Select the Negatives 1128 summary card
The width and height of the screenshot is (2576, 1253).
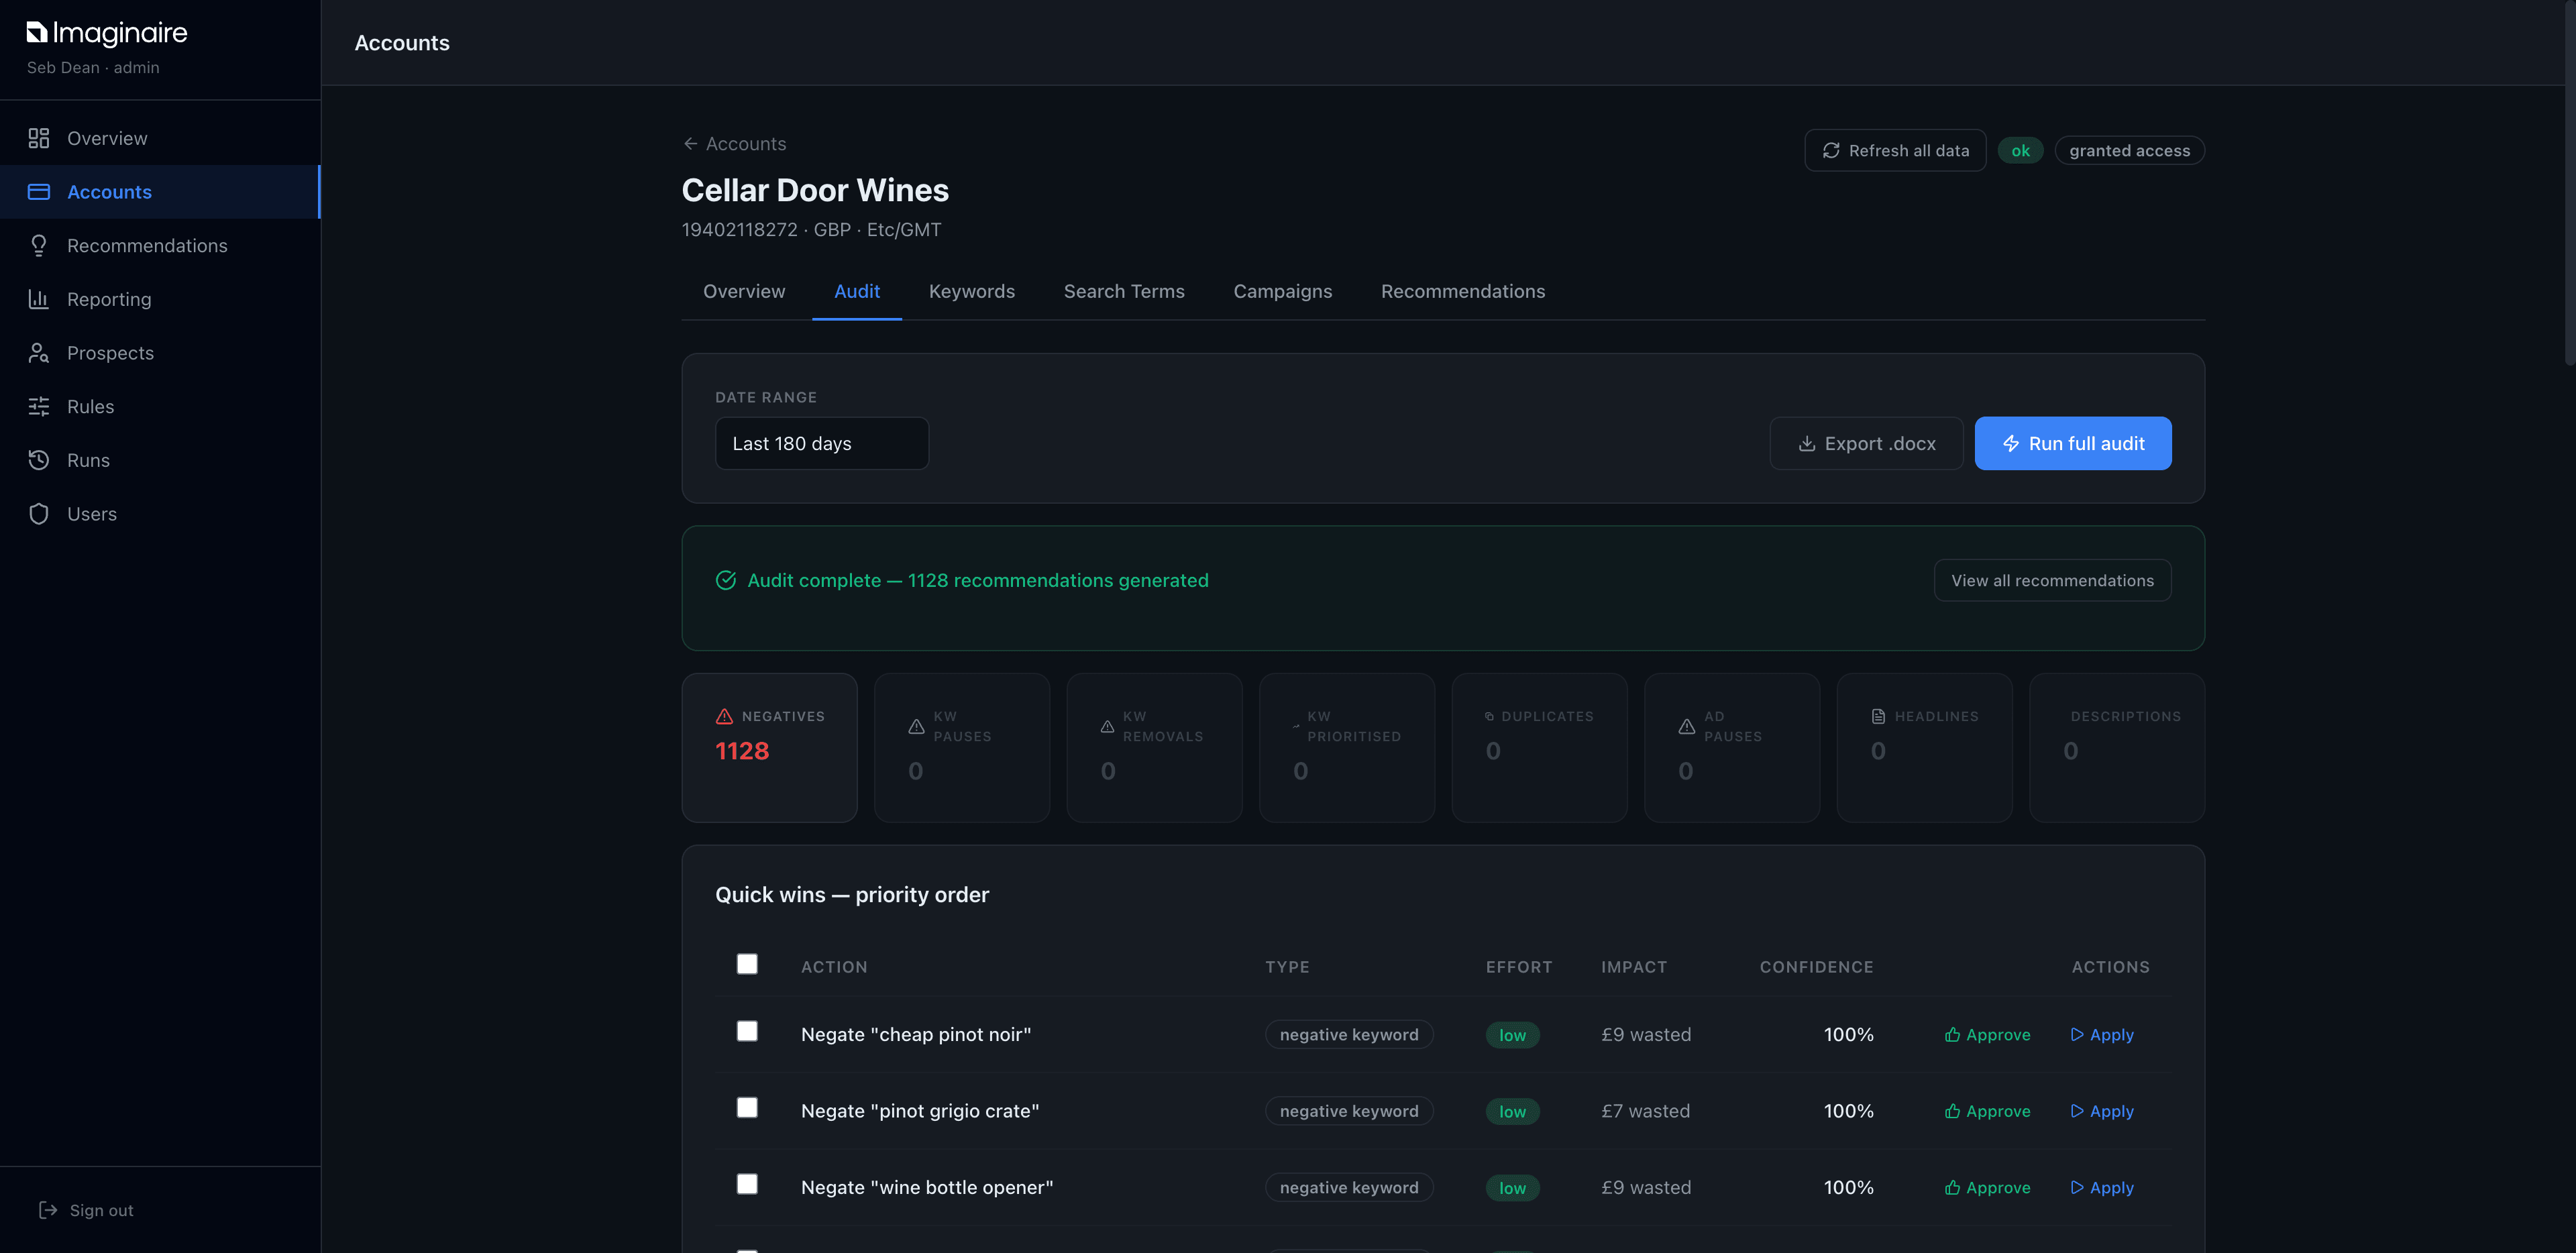point(769,748)
